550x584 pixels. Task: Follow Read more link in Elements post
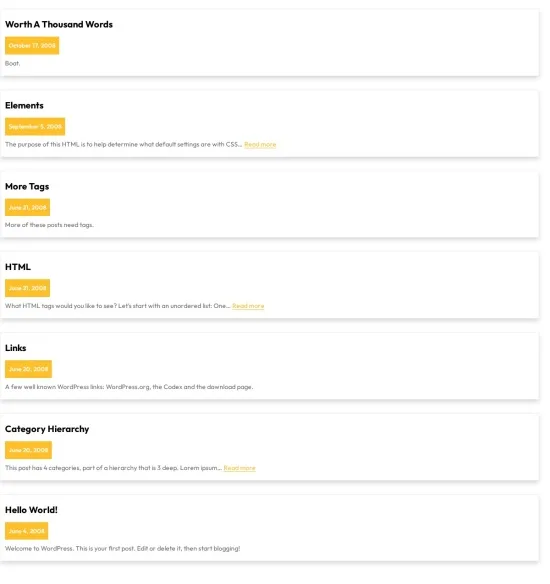click(x=260, y=145)
